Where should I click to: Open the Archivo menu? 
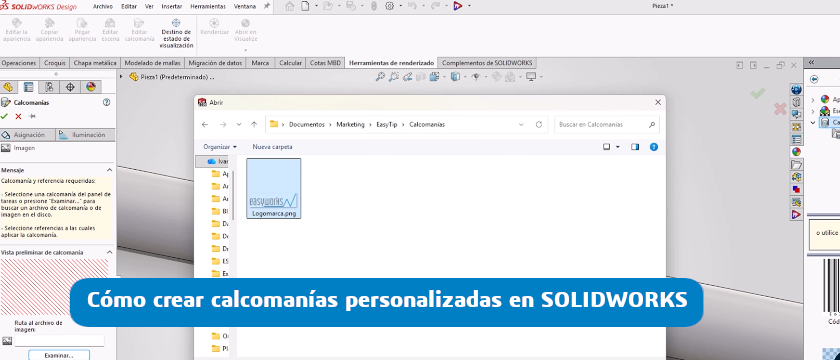(x=103, y=6)
